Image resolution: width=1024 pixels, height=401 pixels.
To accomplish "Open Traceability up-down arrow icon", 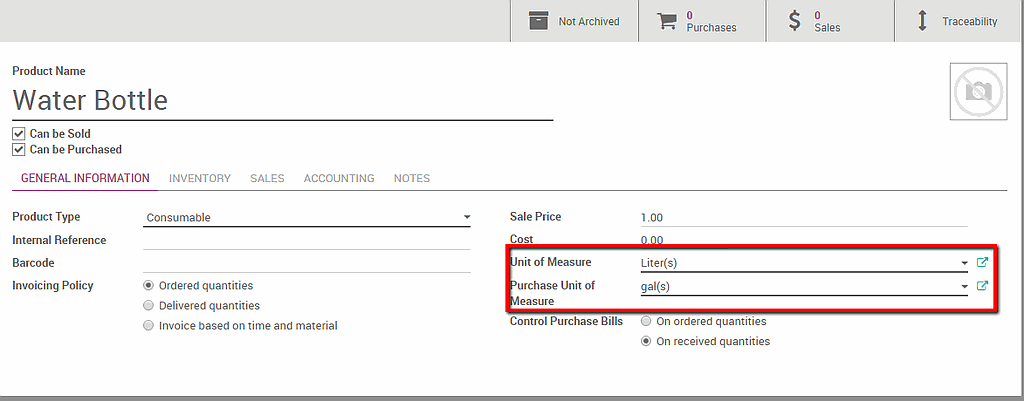I will click(x=923, y=21).
